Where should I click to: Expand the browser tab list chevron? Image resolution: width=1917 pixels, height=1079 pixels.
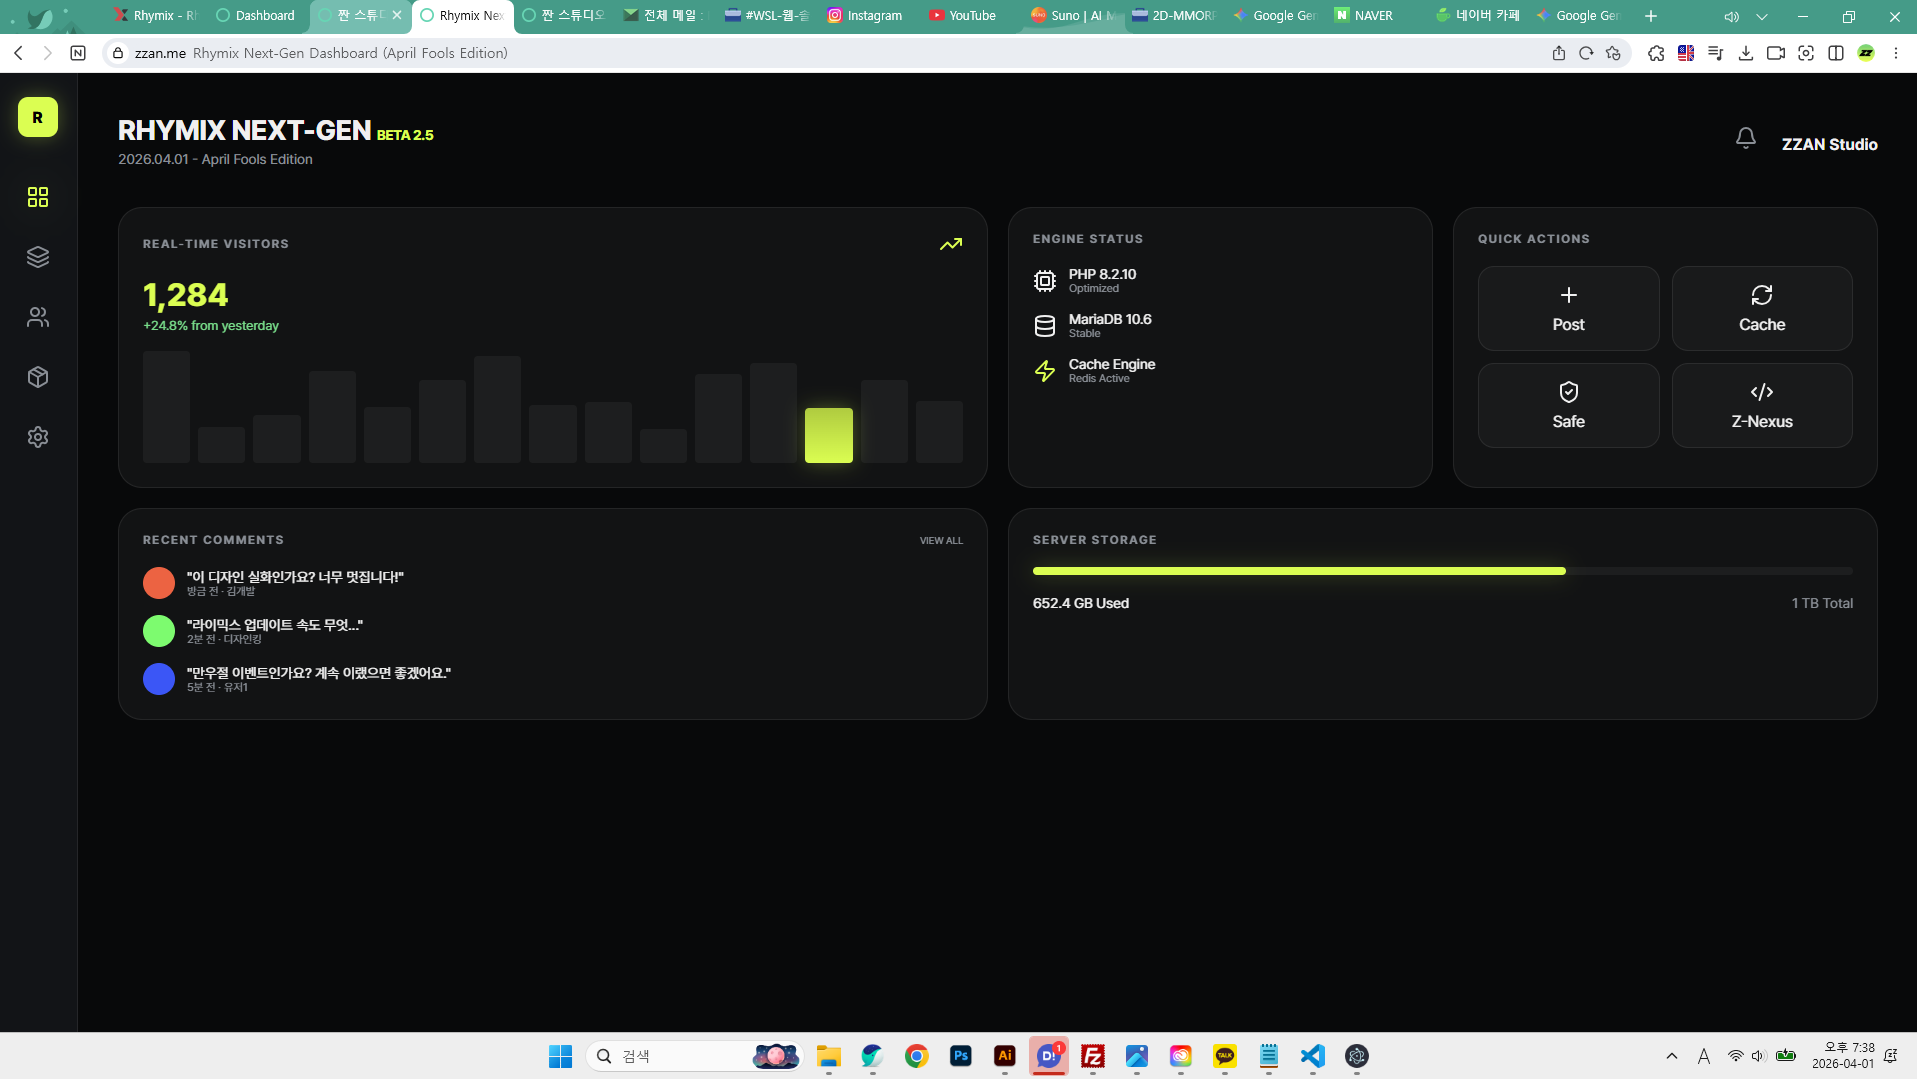pyautogui.click(x=1761, y=16)
